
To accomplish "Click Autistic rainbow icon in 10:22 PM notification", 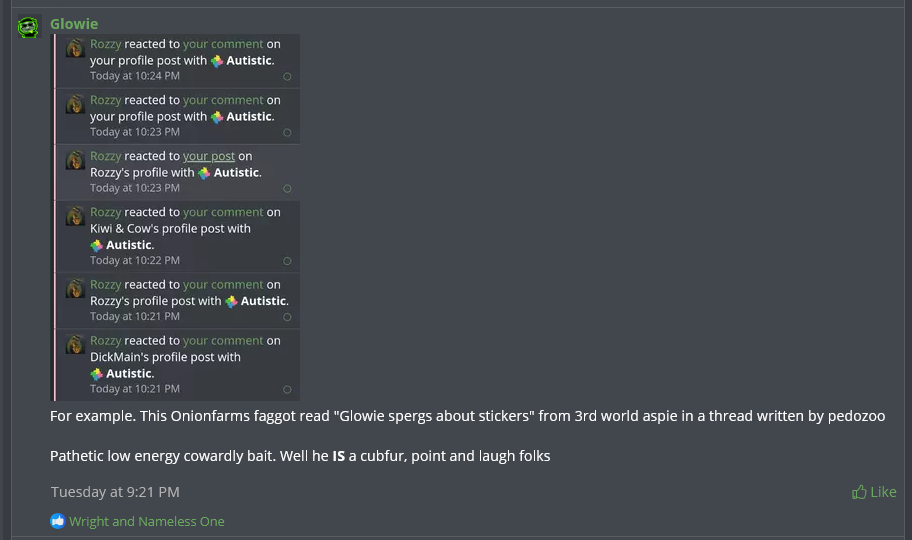I will (97, 246).
